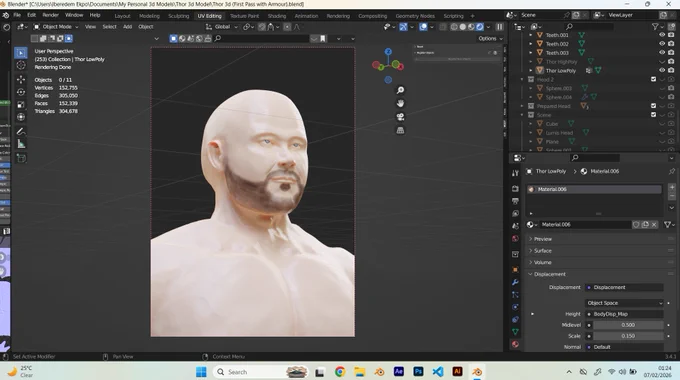Toggle camera view icon in viewport
This screenshot has height=380, width=680.
coord(400,117)
